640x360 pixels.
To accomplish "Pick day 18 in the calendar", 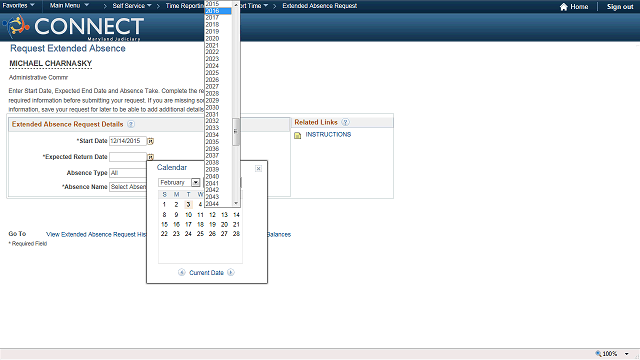I will pyautogui.click(x=200, y=224).
